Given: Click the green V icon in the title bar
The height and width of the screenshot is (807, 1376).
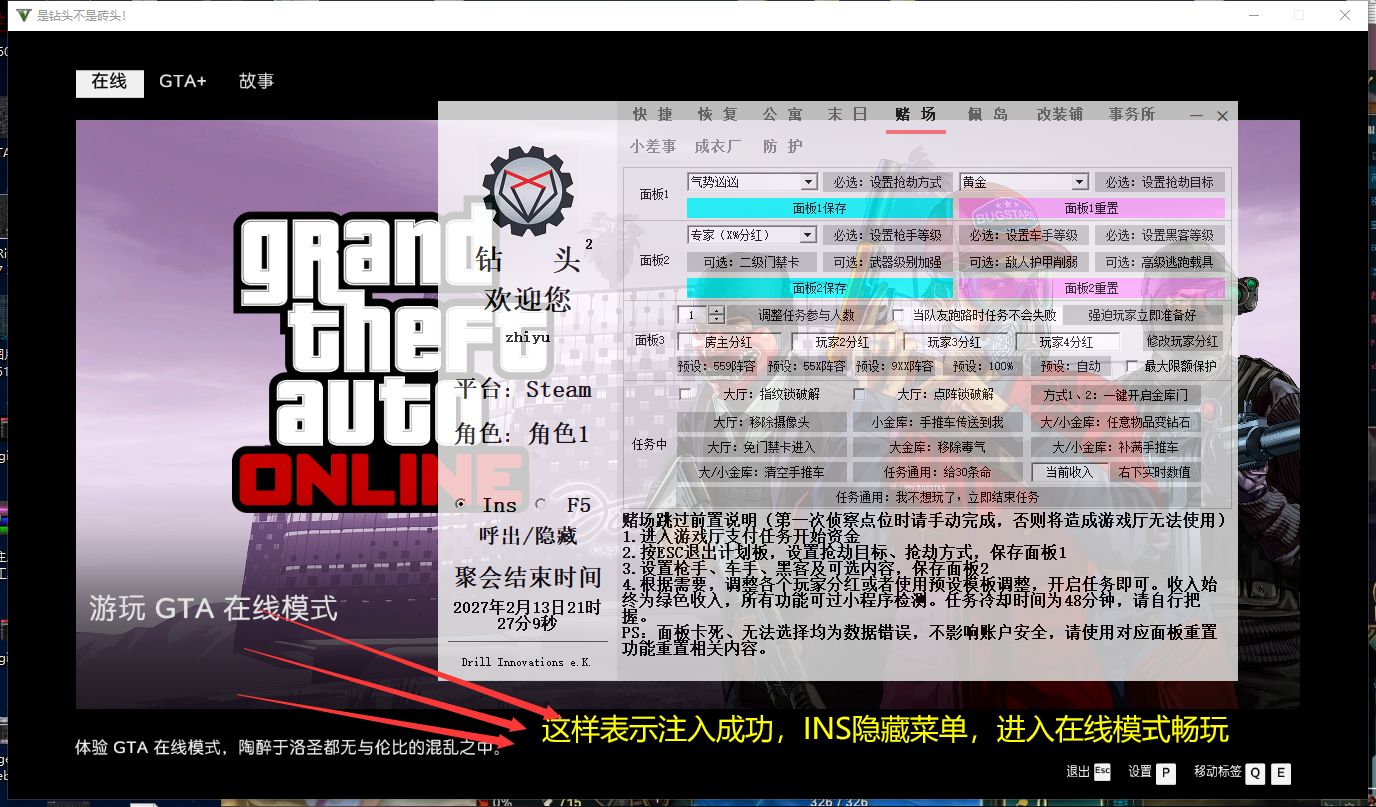Looking at the screenshot, I should point(24,15).
